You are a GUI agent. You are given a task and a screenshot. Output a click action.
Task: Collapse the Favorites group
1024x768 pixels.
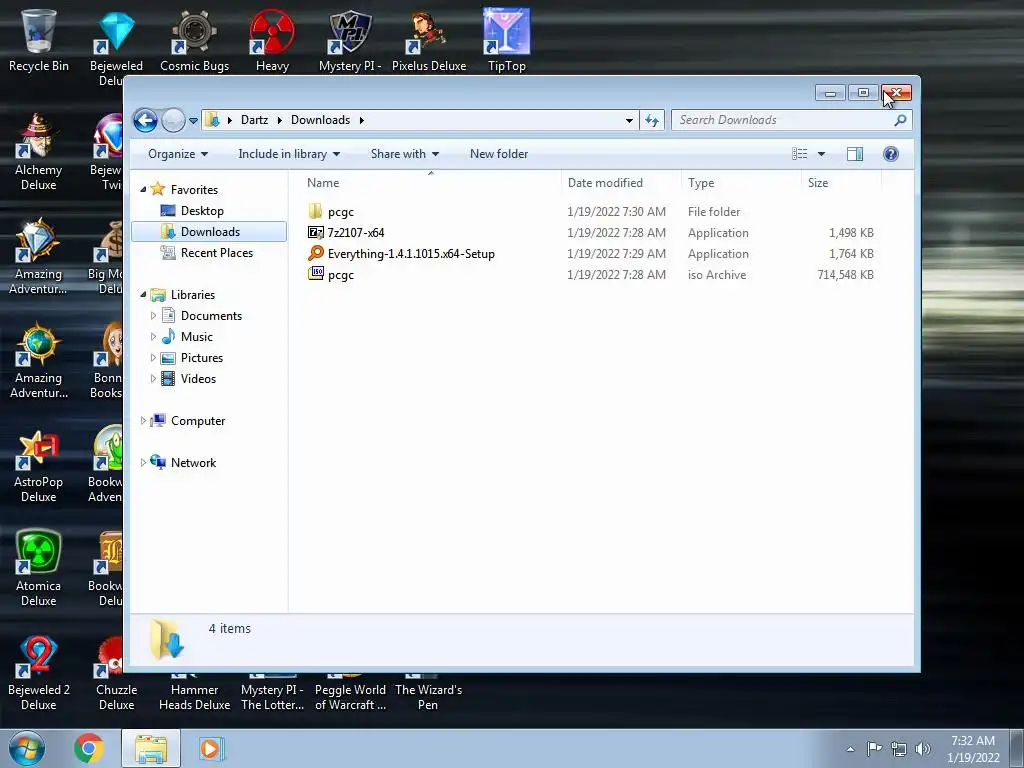(143, 189)
